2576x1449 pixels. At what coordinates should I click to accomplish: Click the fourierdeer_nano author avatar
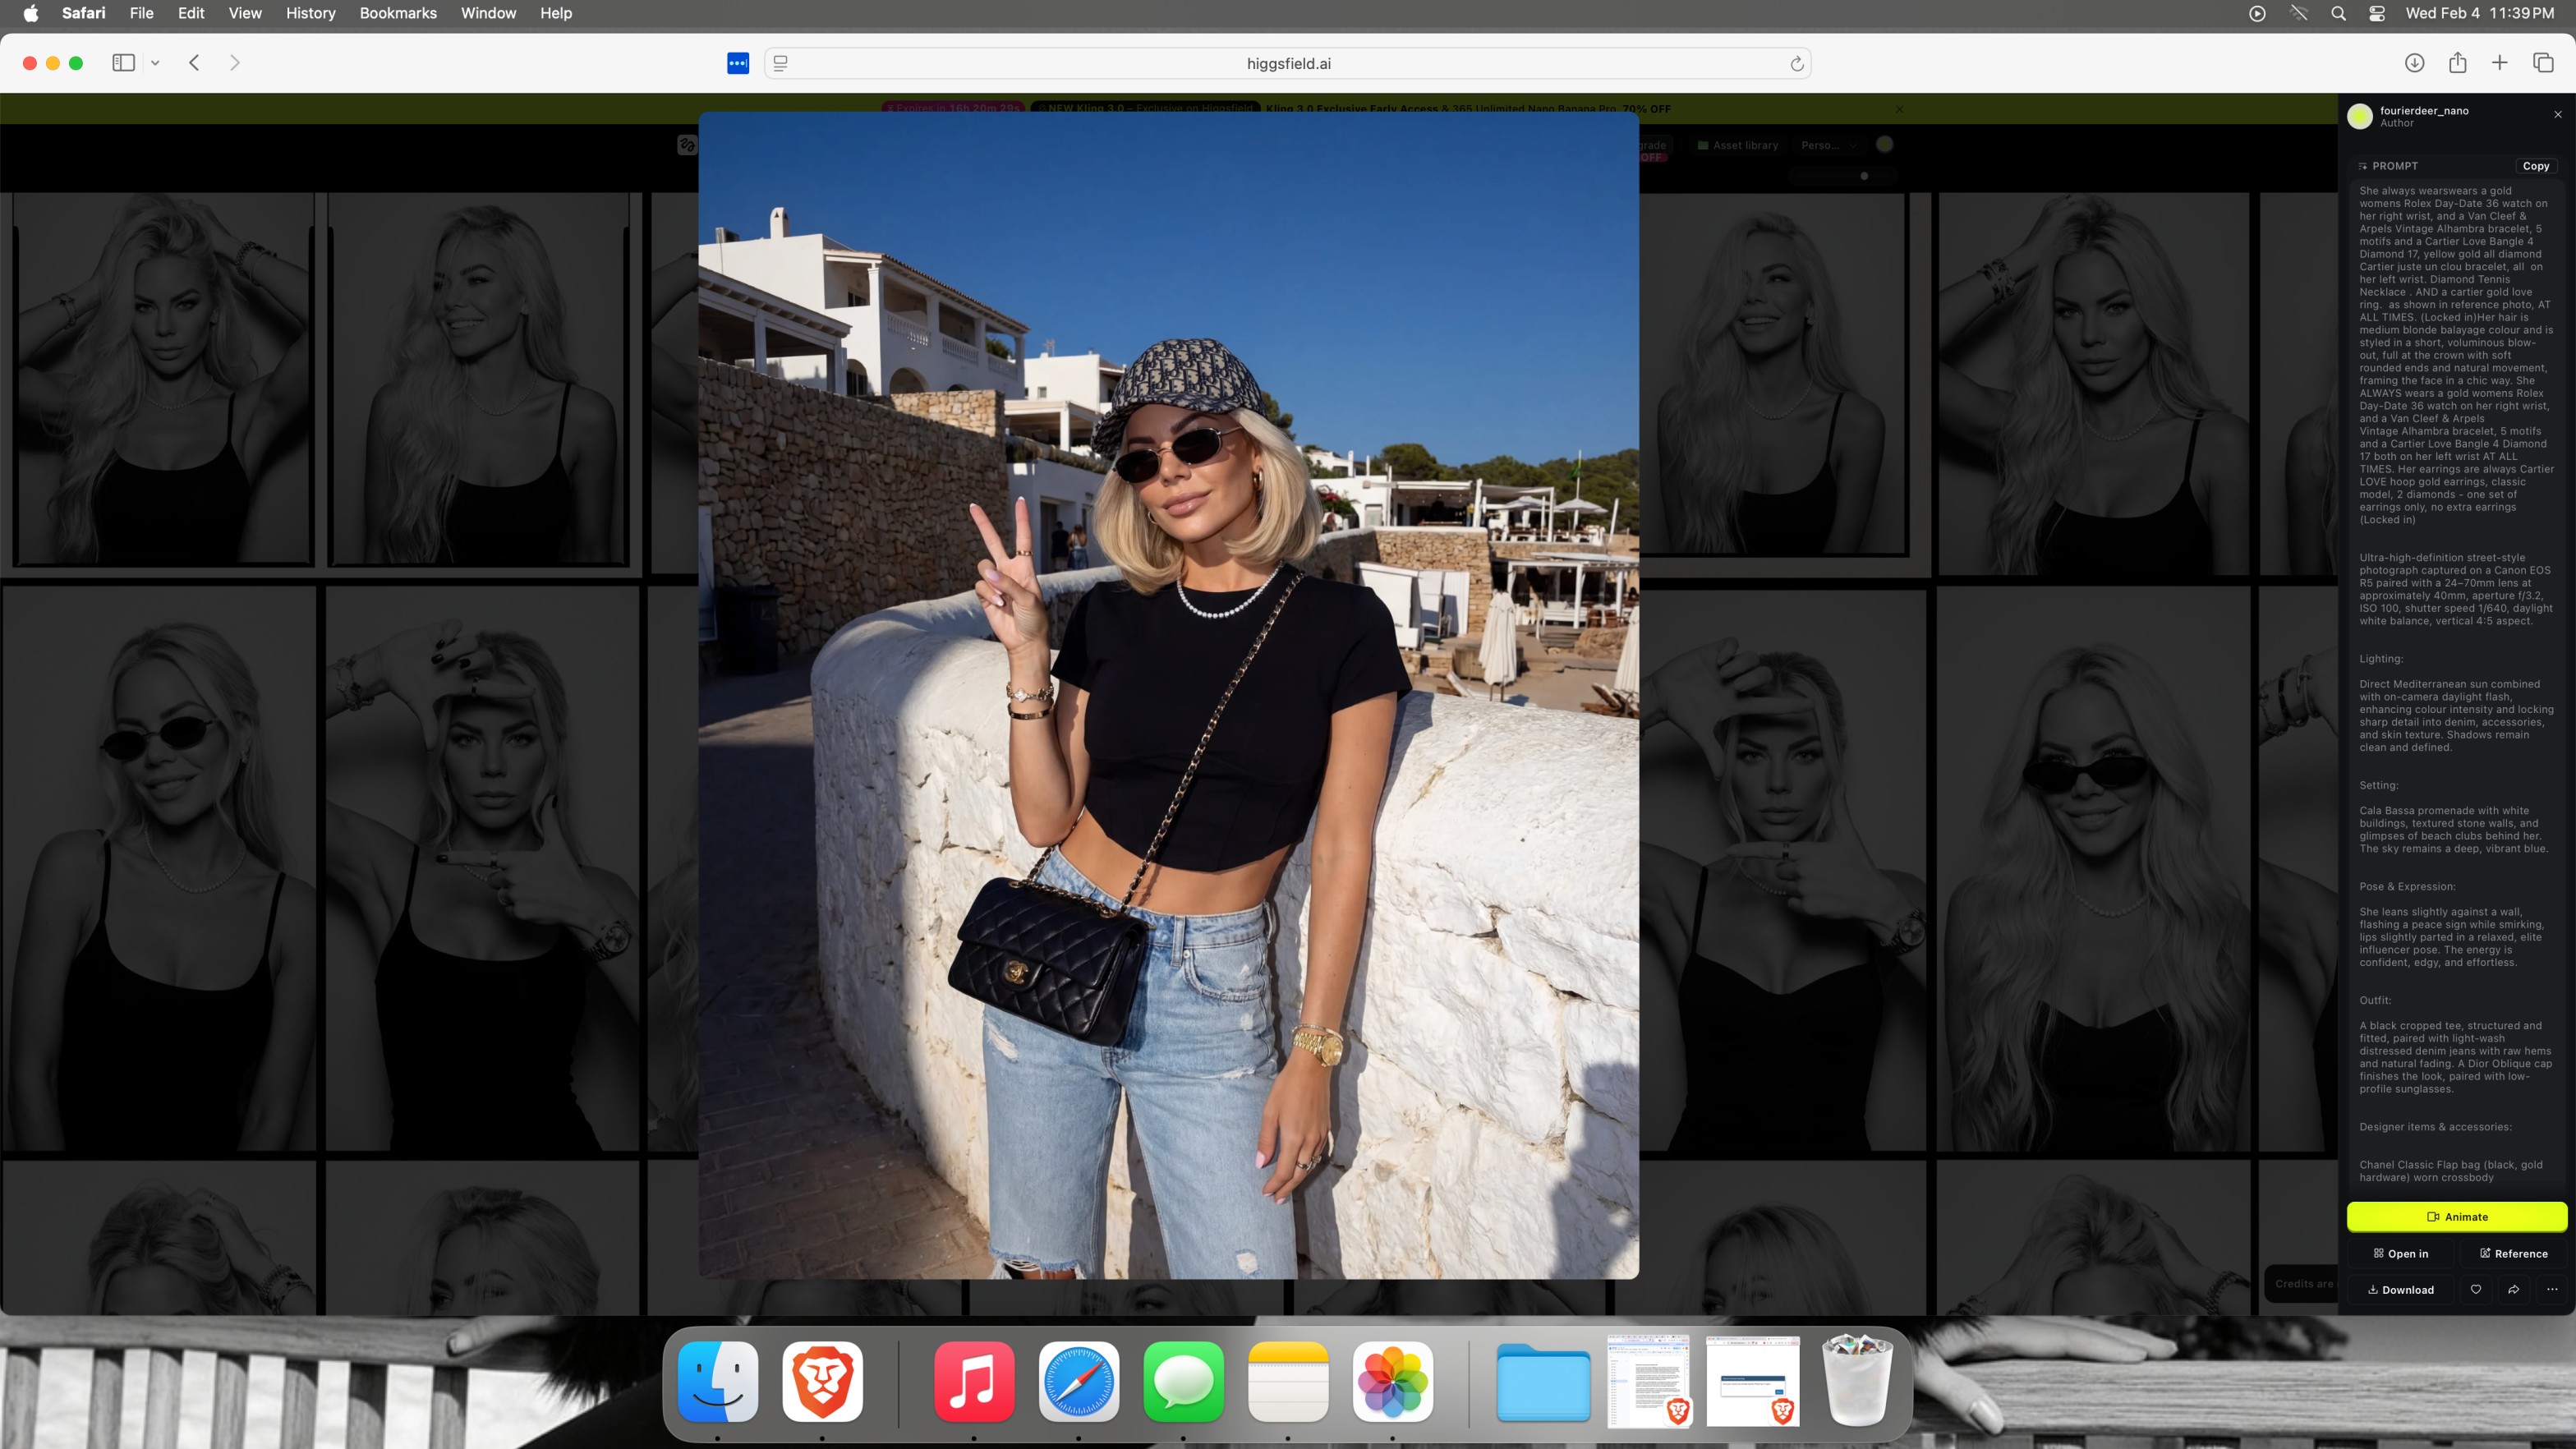coord(2360,116)
